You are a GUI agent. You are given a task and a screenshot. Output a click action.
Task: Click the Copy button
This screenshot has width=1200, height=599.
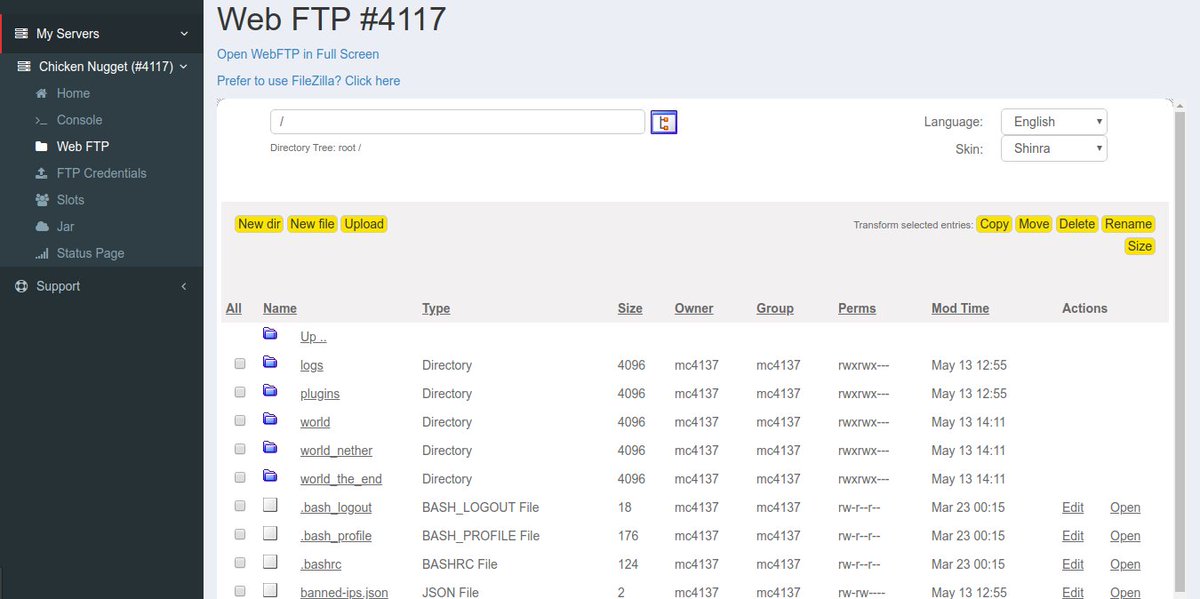click(994, 224)
